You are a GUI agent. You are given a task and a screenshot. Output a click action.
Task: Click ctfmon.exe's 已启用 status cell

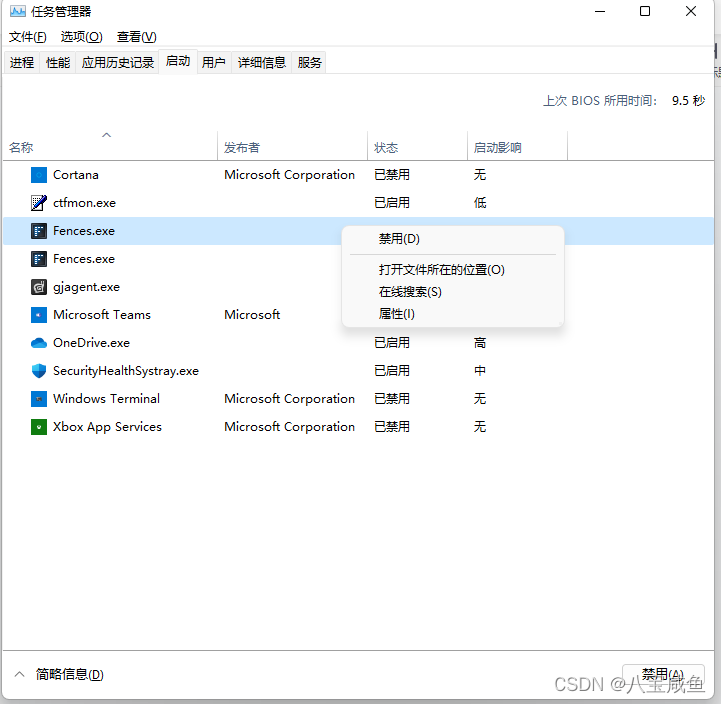pyautogui.click(x=392, y=203)
